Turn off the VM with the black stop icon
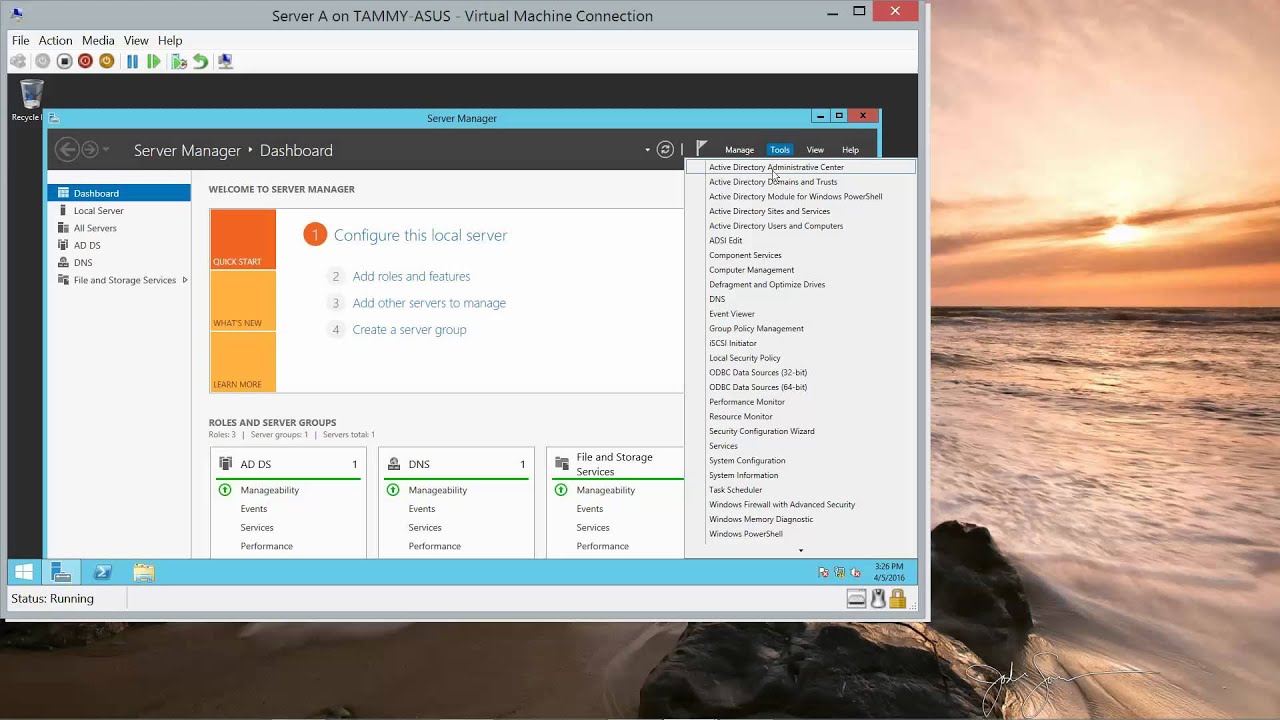1280x720 pixels. (x=64, y=62)
